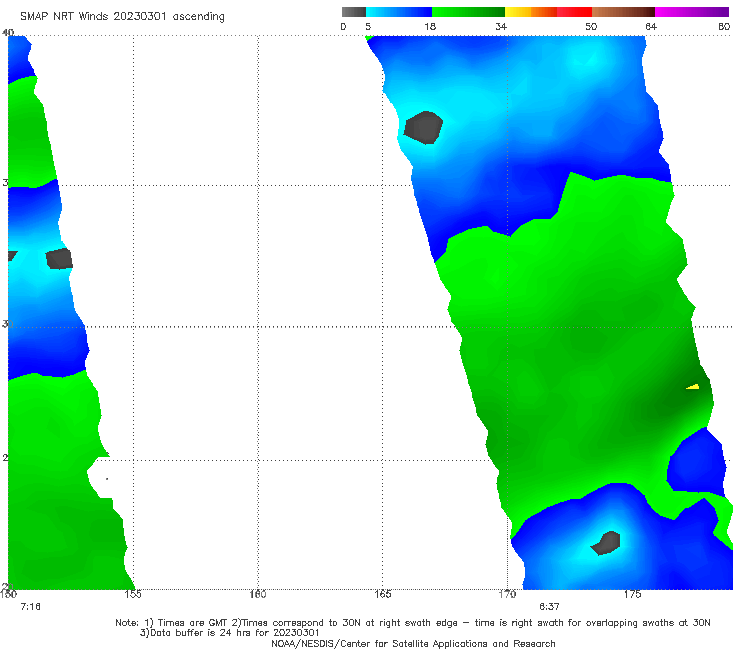The image size is (740, 650).
Task: Click the 'Data buffer is 24 hrs' note
Action: click(230, 633)
